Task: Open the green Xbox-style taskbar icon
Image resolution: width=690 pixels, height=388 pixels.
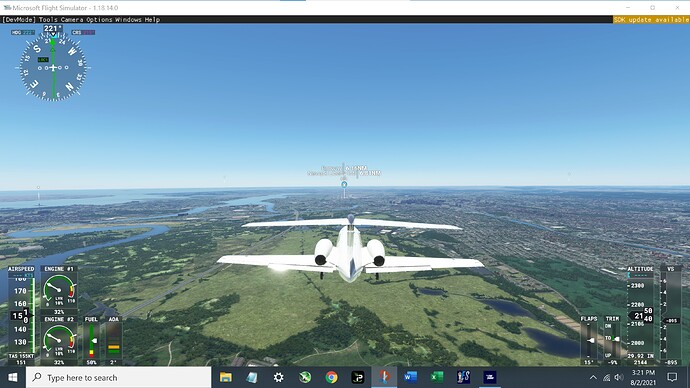Action: [305, 377]
